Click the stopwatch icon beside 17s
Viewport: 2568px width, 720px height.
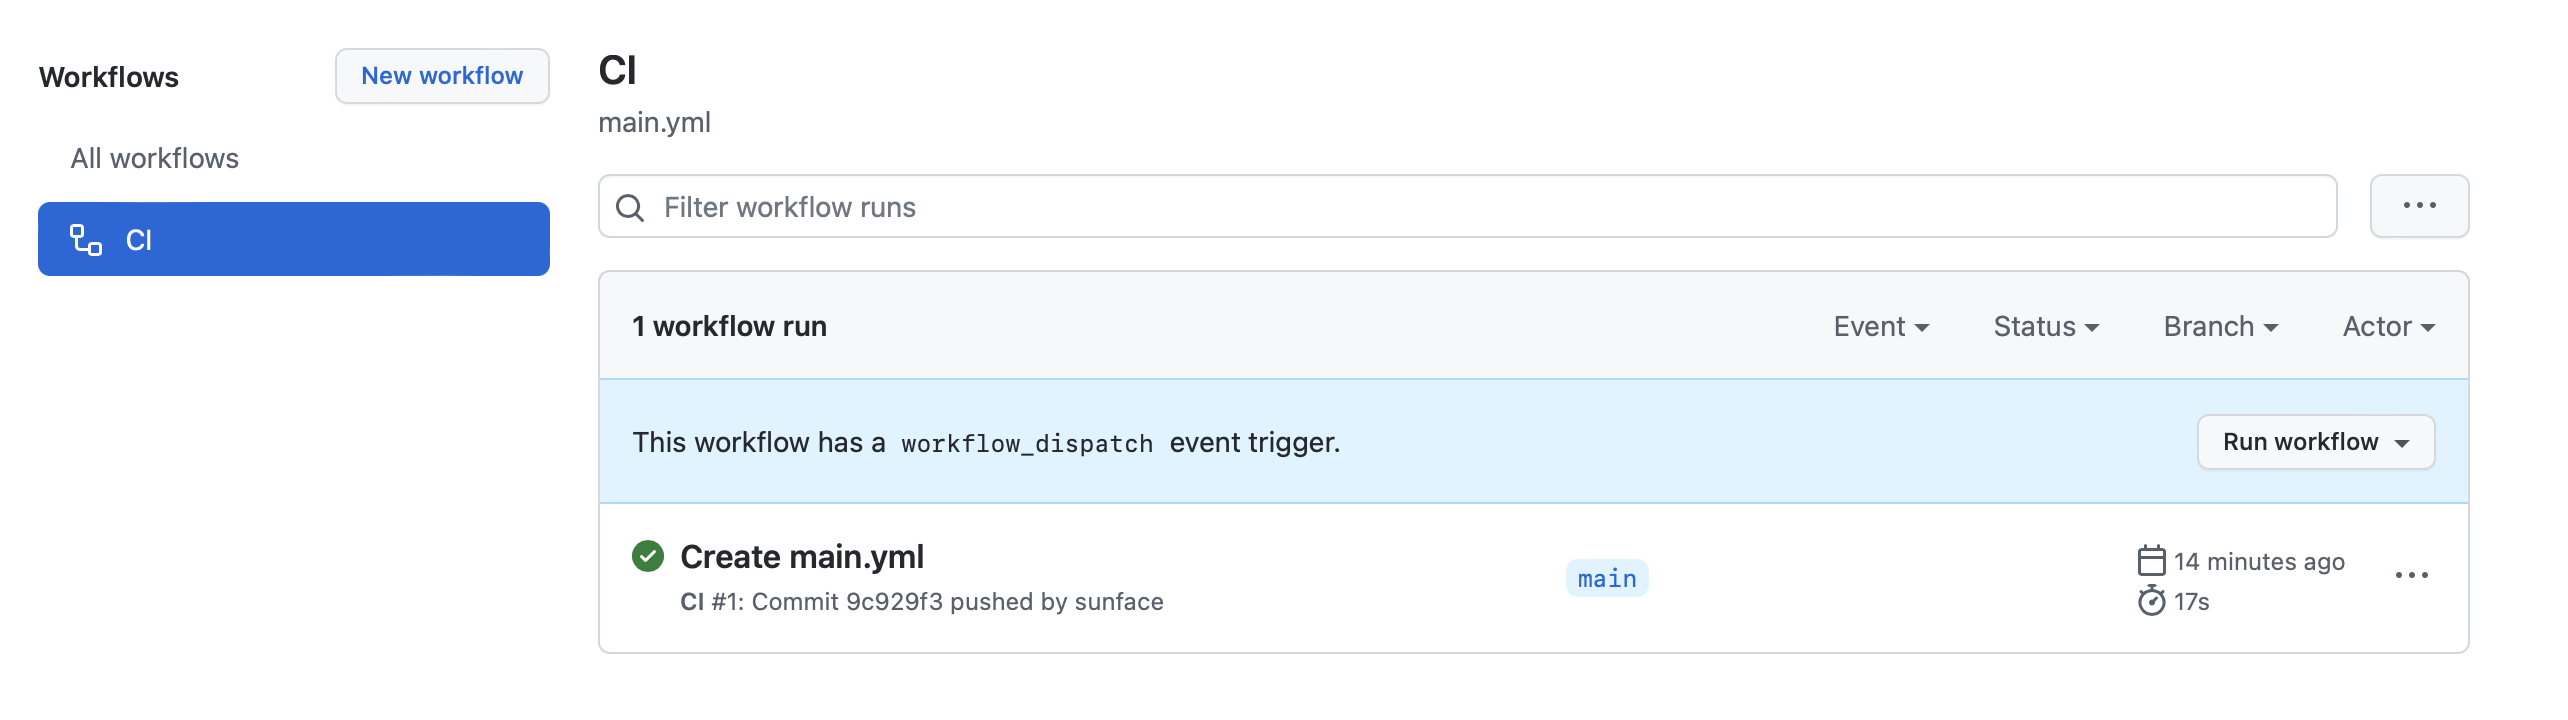tap(2151, 601)
